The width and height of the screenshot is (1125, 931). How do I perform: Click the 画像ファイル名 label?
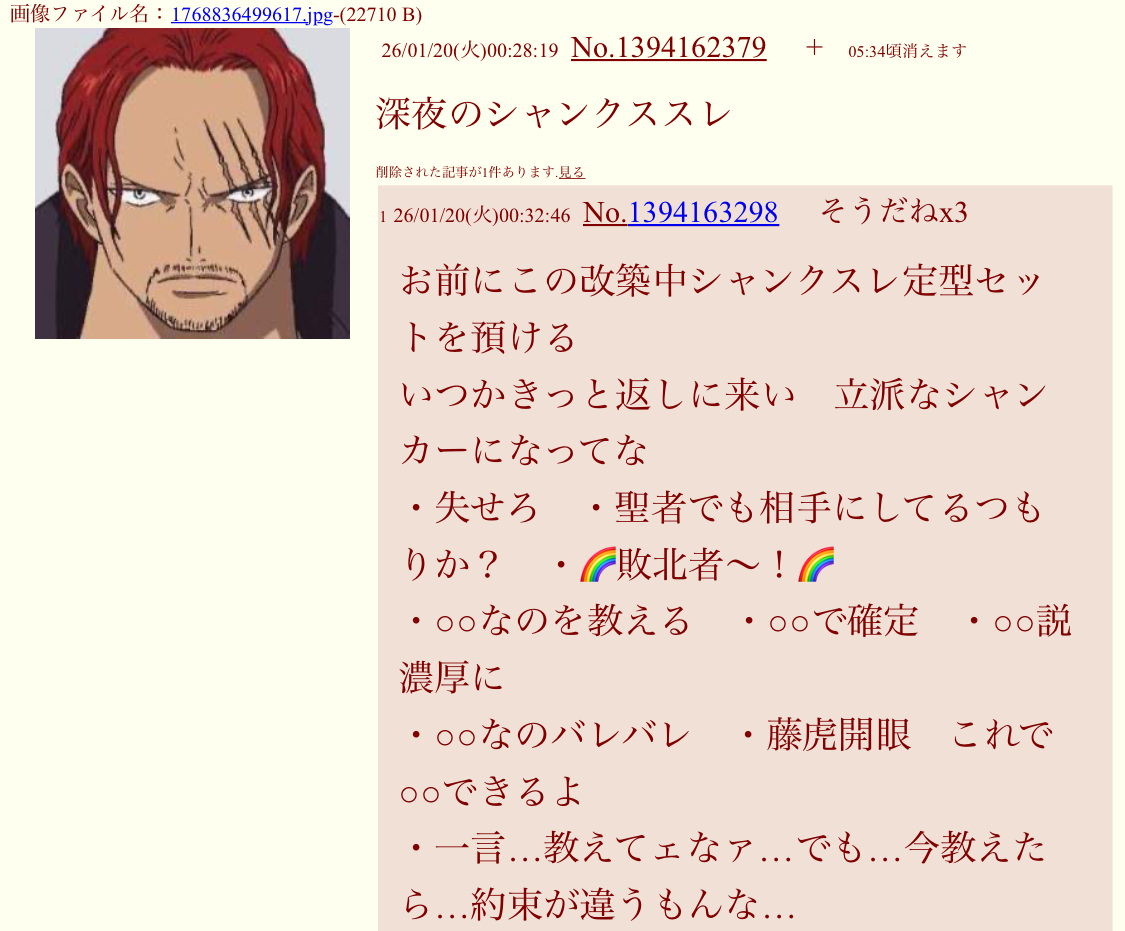79,14
